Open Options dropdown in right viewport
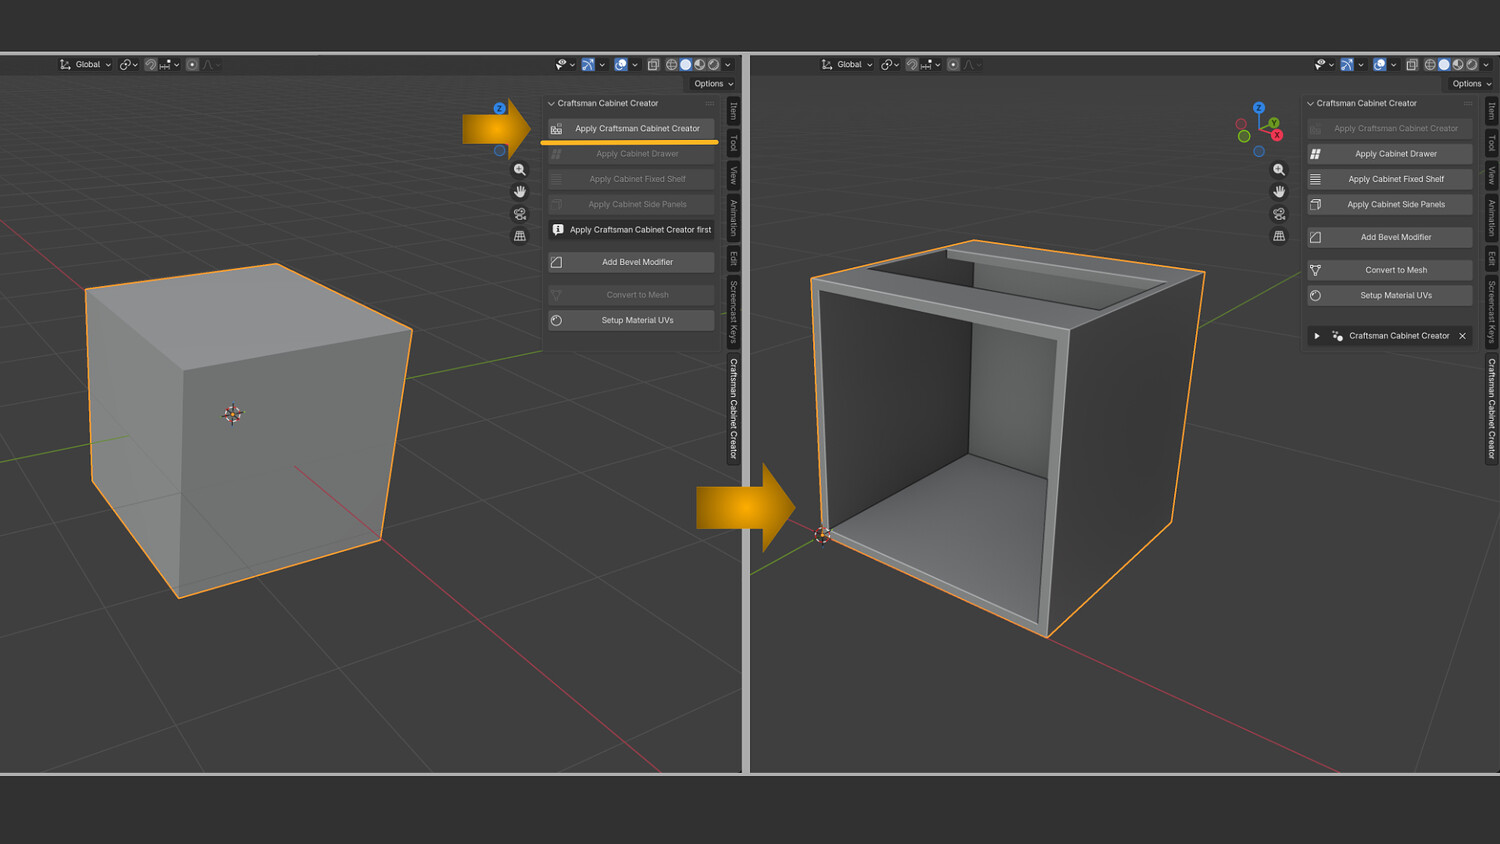This screenshot has height=844, width=1500. [x=1471, y=84]
